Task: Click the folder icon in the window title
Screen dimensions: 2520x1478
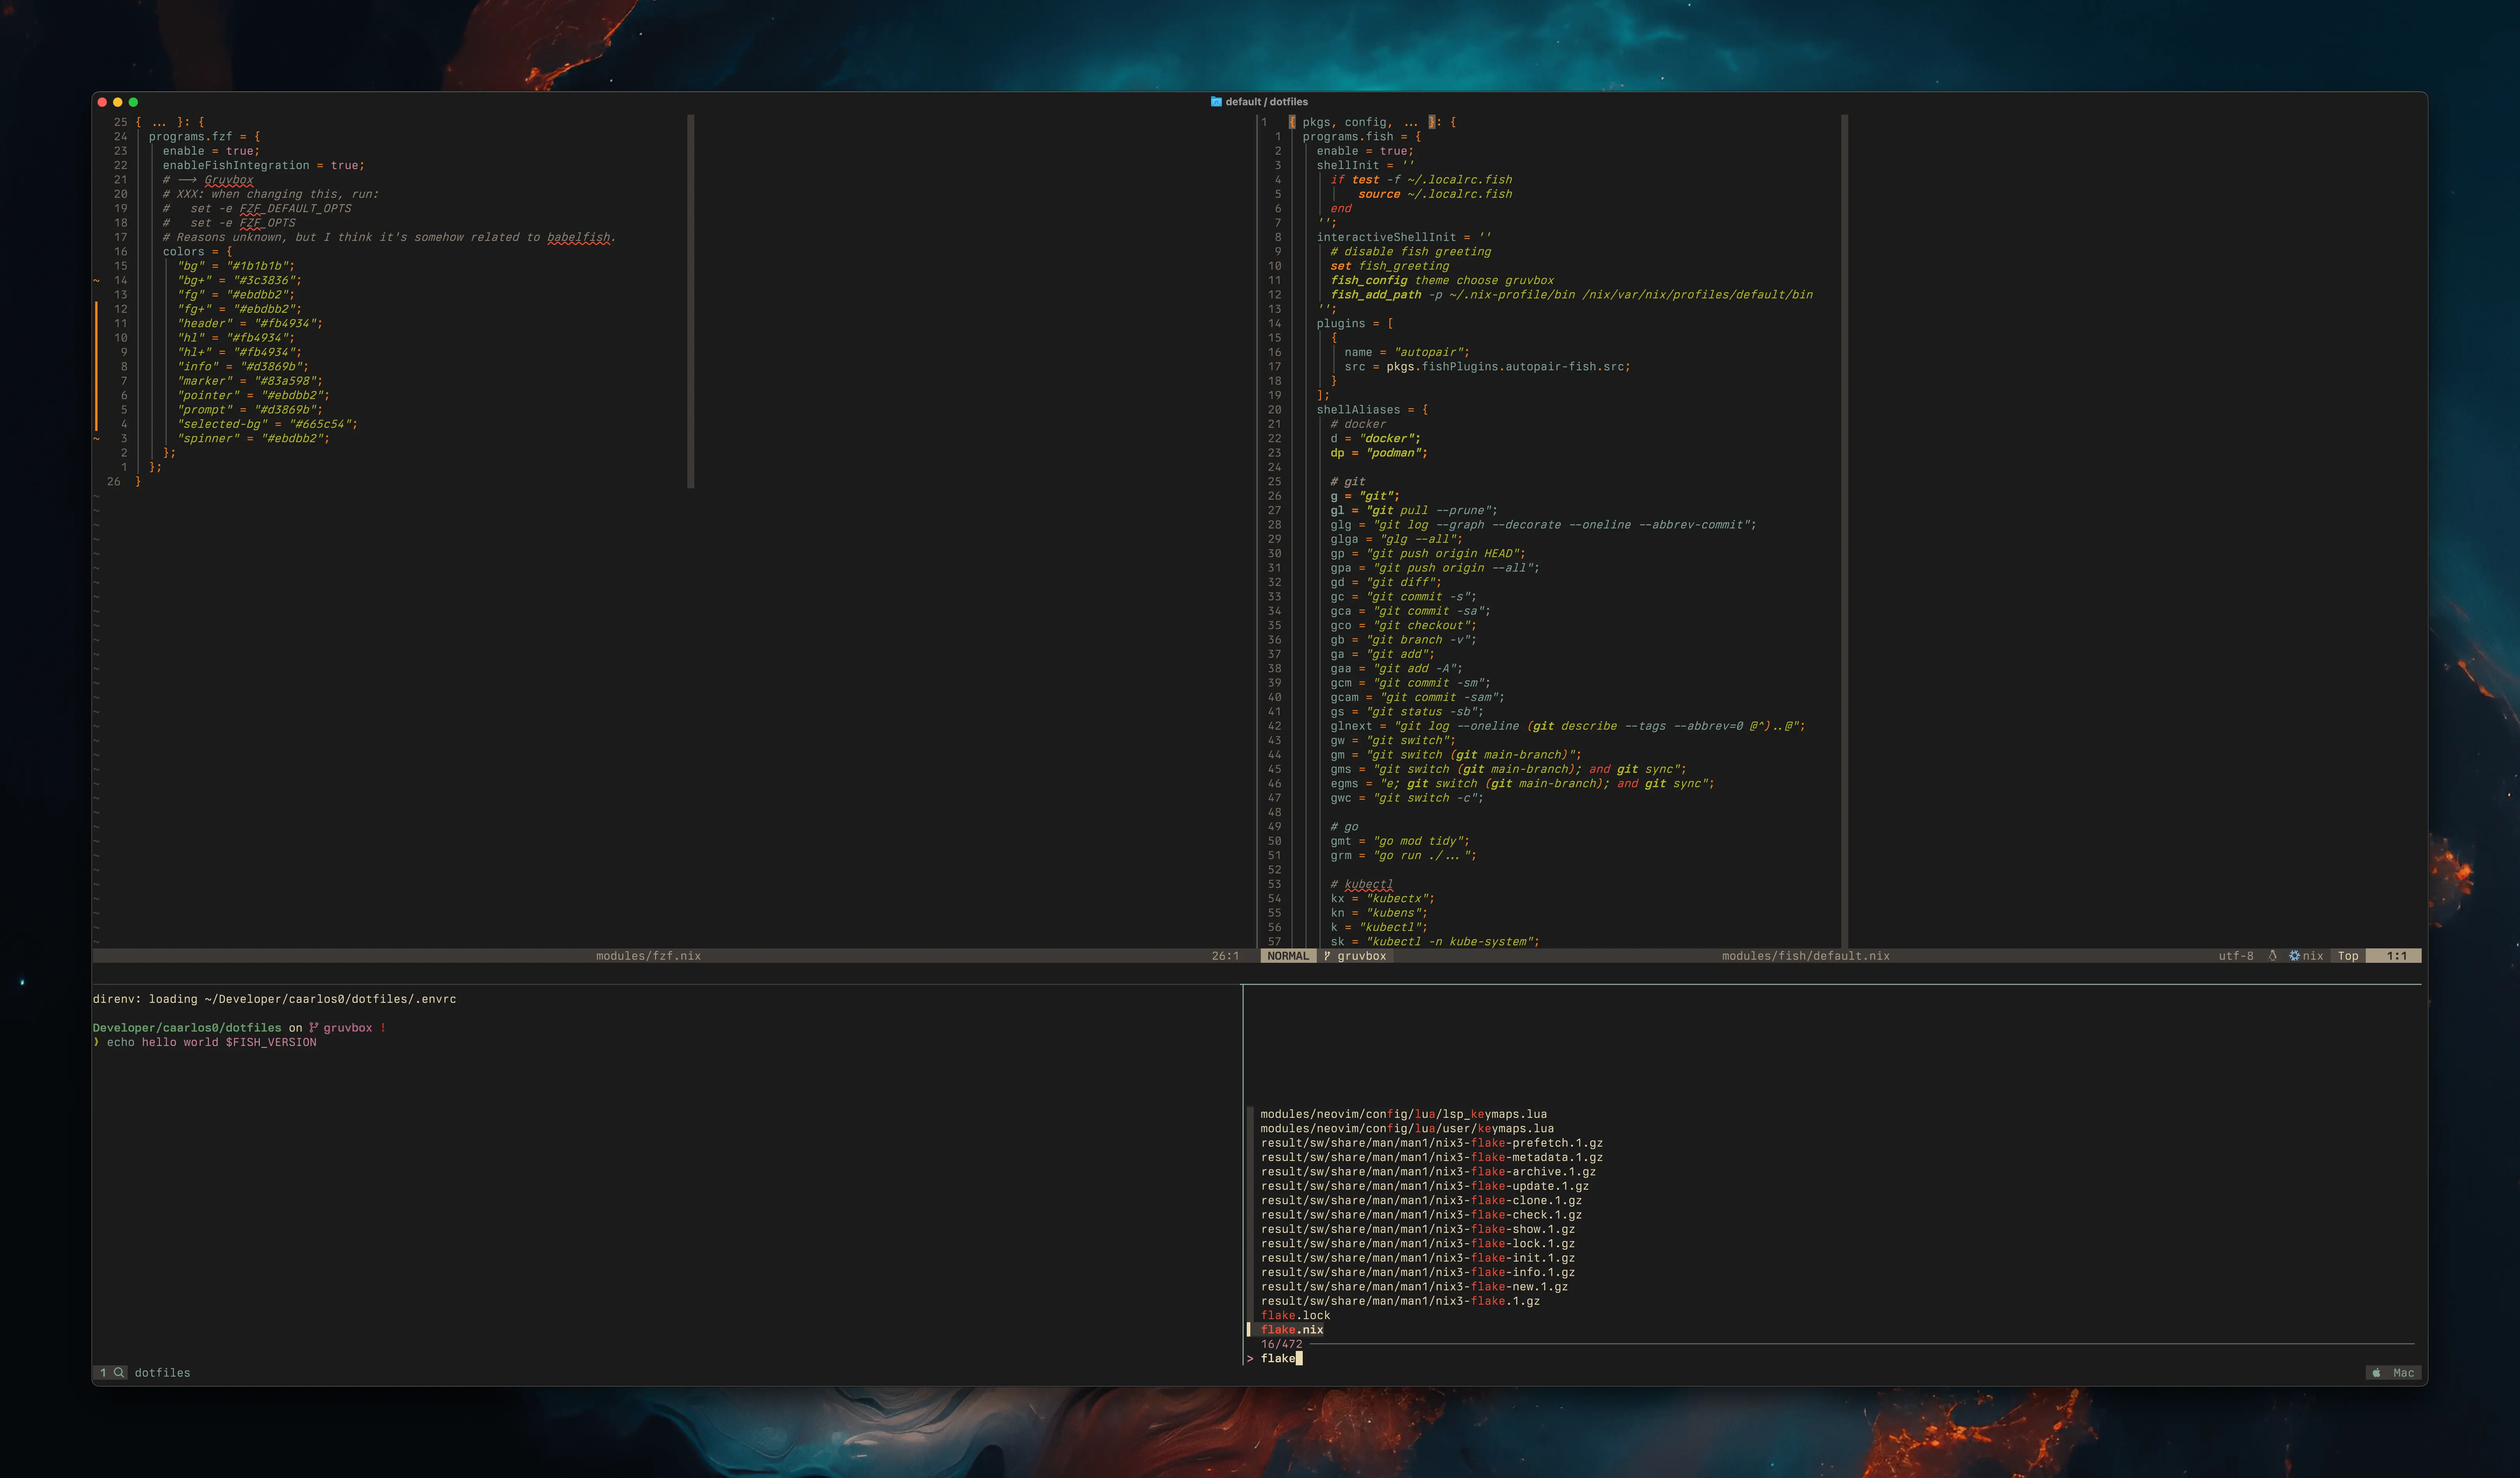Action: point(1216,102)
